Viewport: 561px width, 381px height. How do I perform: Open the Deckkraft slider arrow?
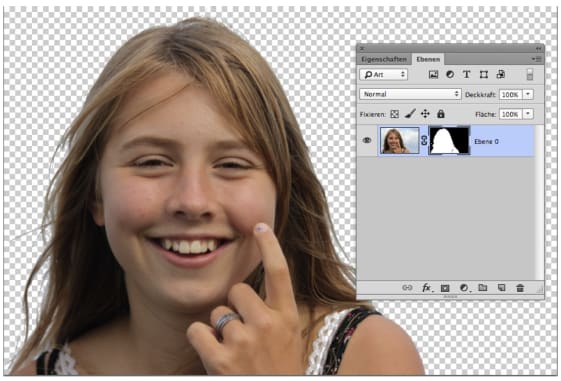(528, 94)
